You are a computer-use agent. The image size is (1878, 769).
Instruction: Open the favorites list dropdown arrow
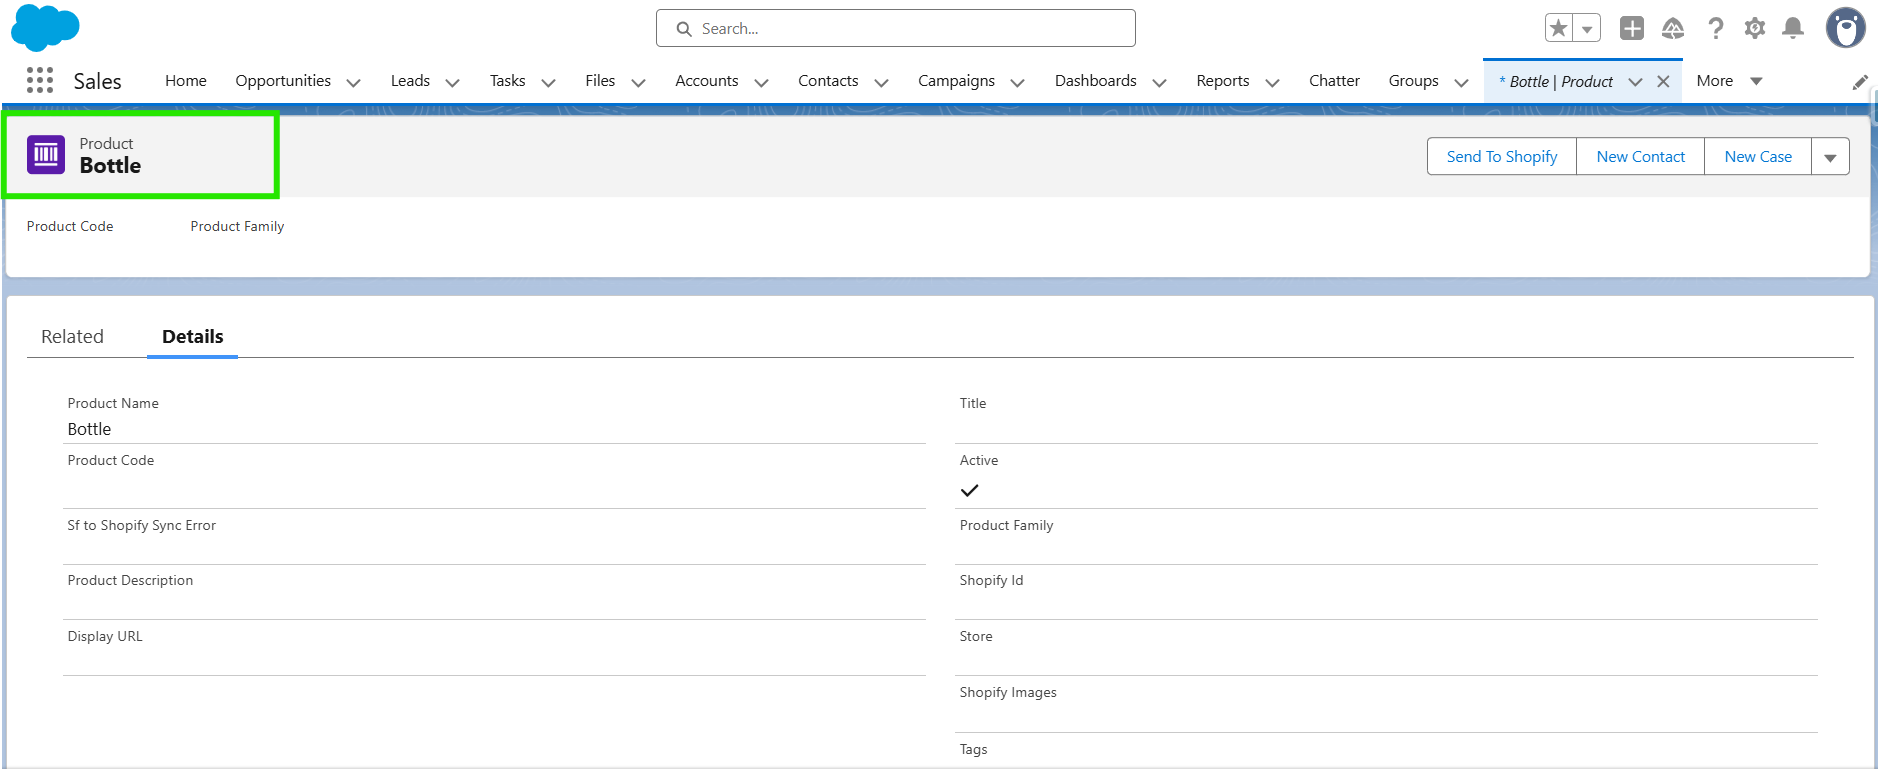(x=1587, y=28)
